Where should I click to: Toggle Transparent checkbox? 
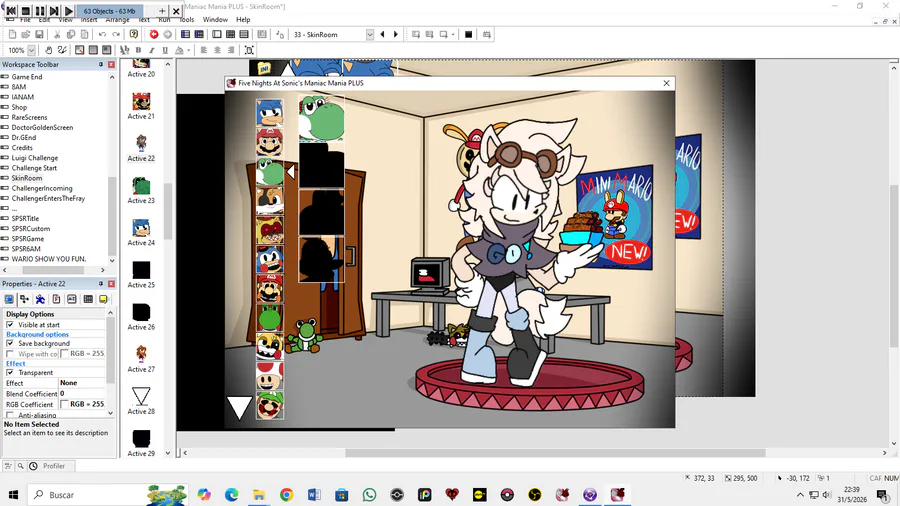(10, 372)
